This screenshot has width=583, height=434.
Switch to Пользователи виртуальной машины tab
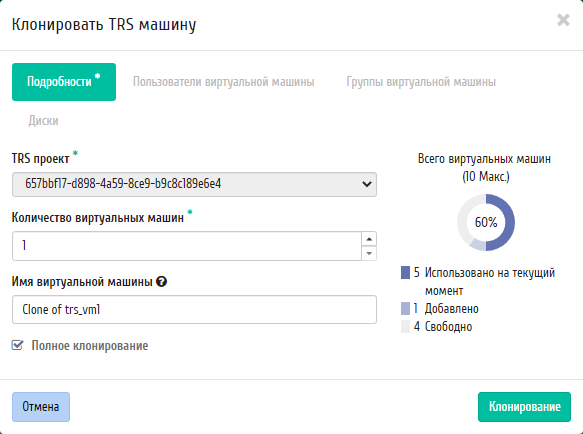(224, 82)
